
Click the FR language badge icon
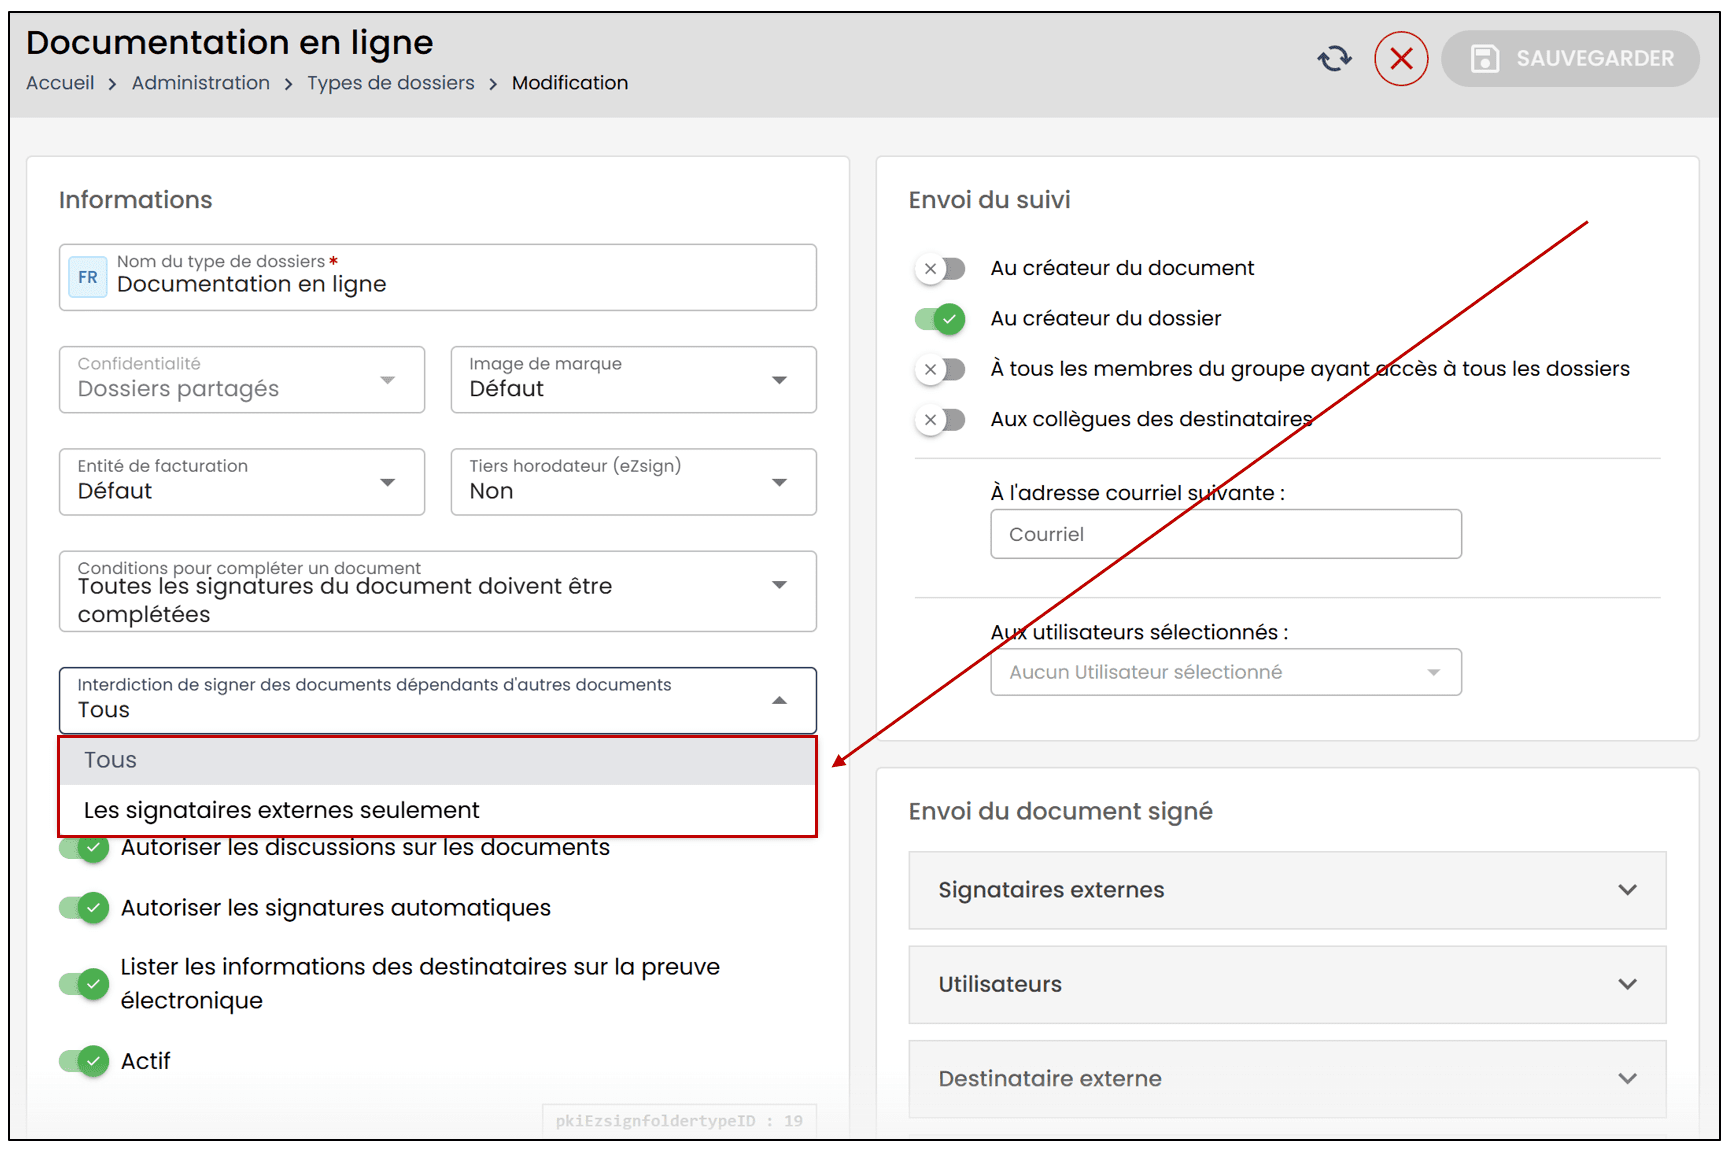coord(88,277)
